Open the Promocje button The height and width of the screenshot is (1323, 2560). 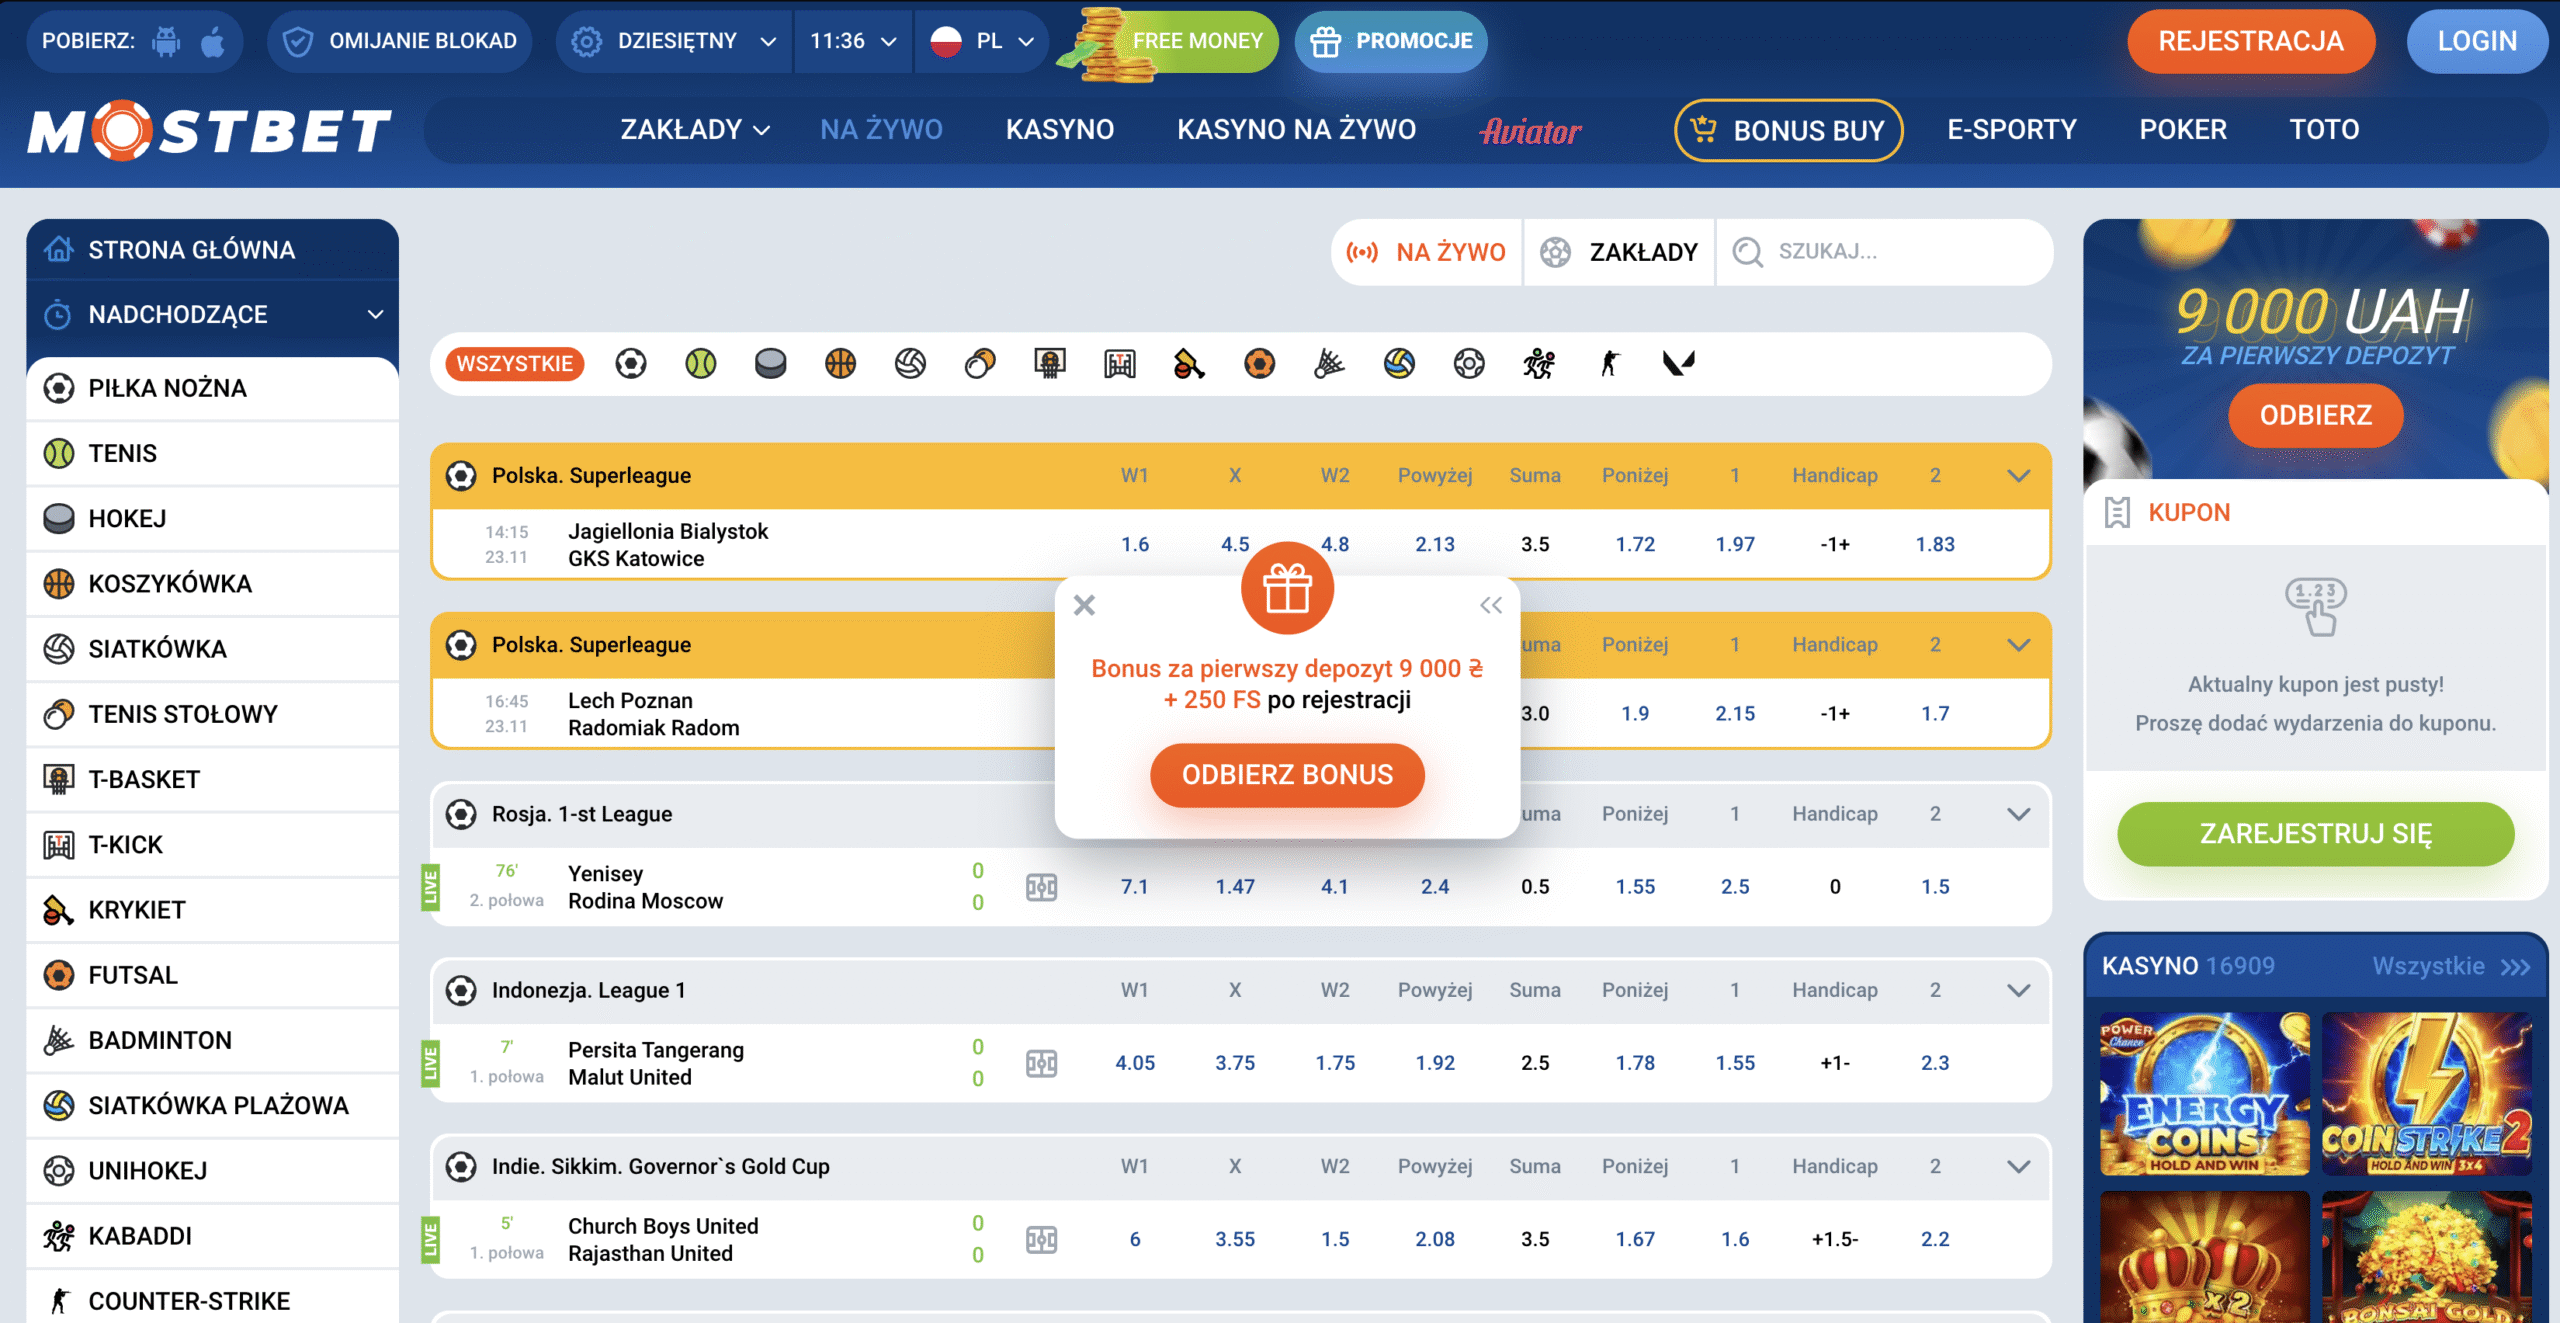pyautogui.click(x=1391, y=41)
